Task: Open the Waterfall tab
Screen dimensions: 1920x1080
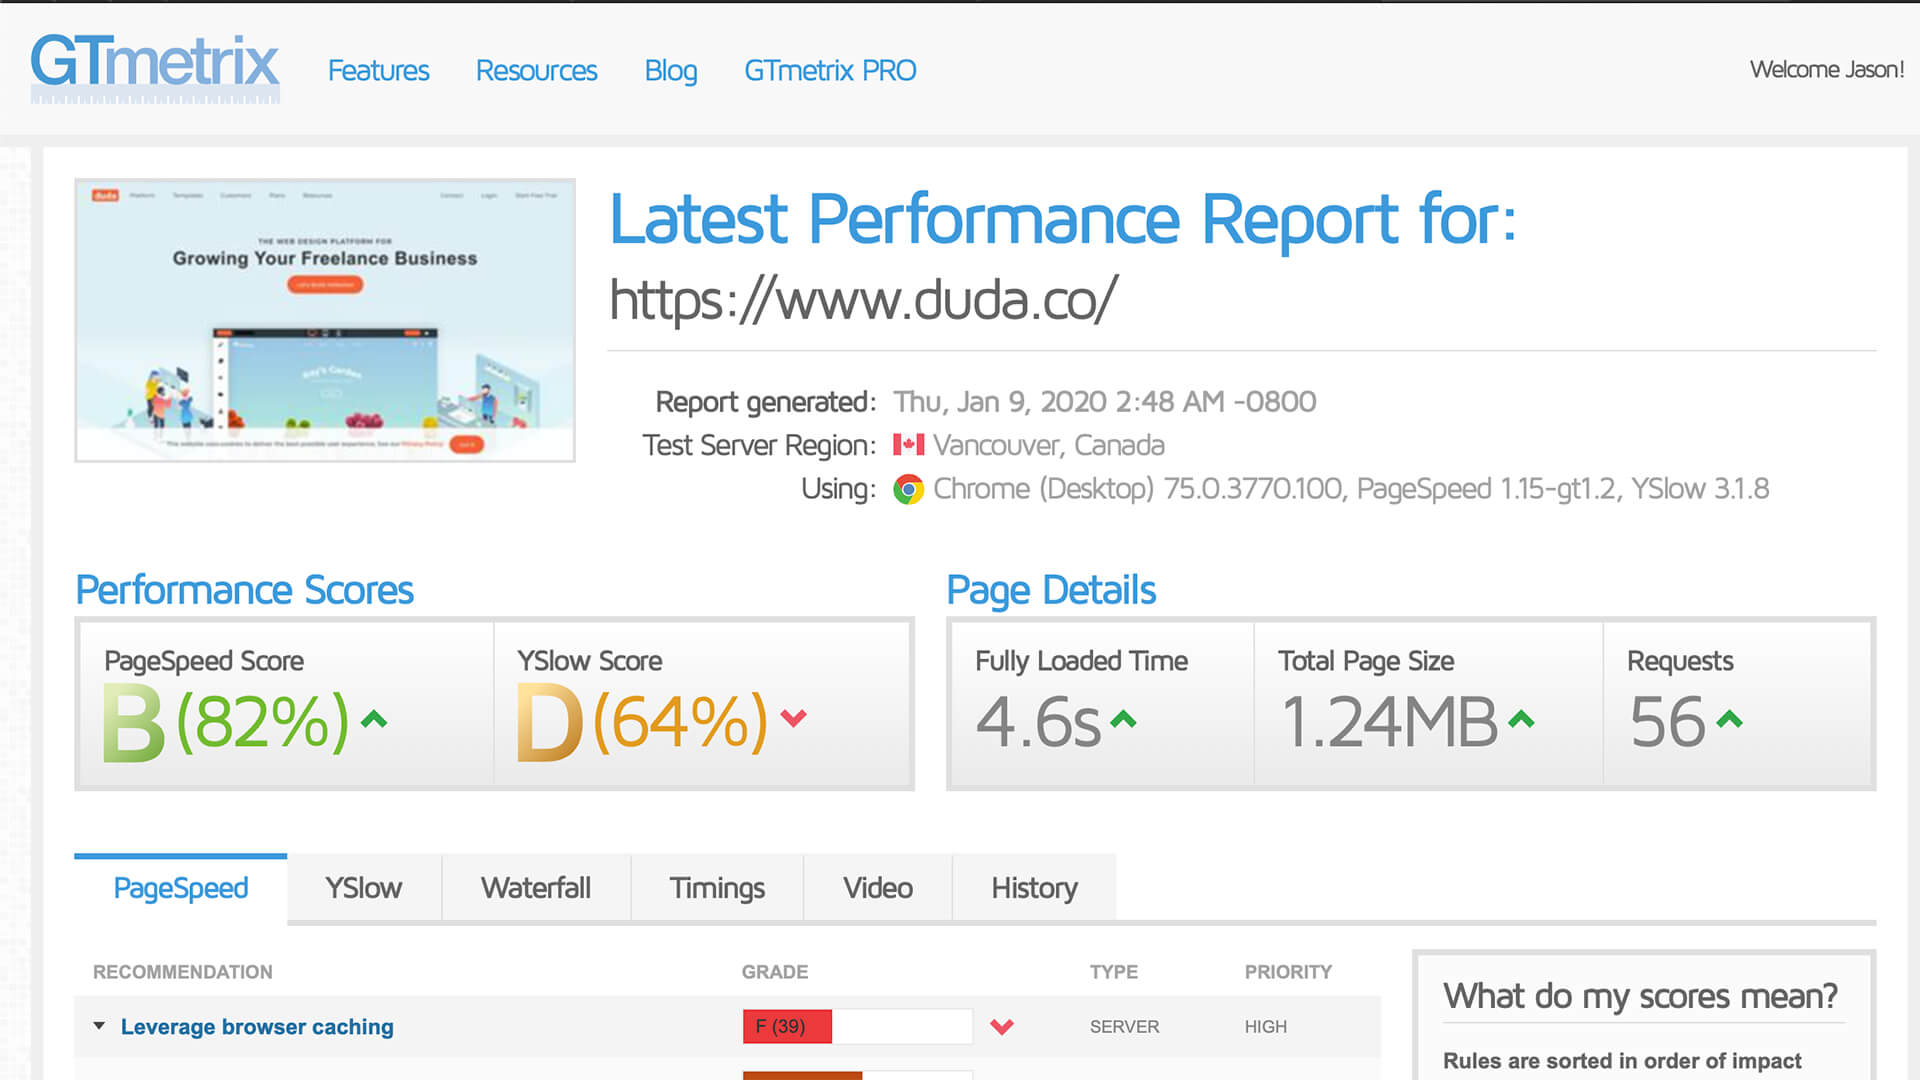Action: (x=536, y=888)
